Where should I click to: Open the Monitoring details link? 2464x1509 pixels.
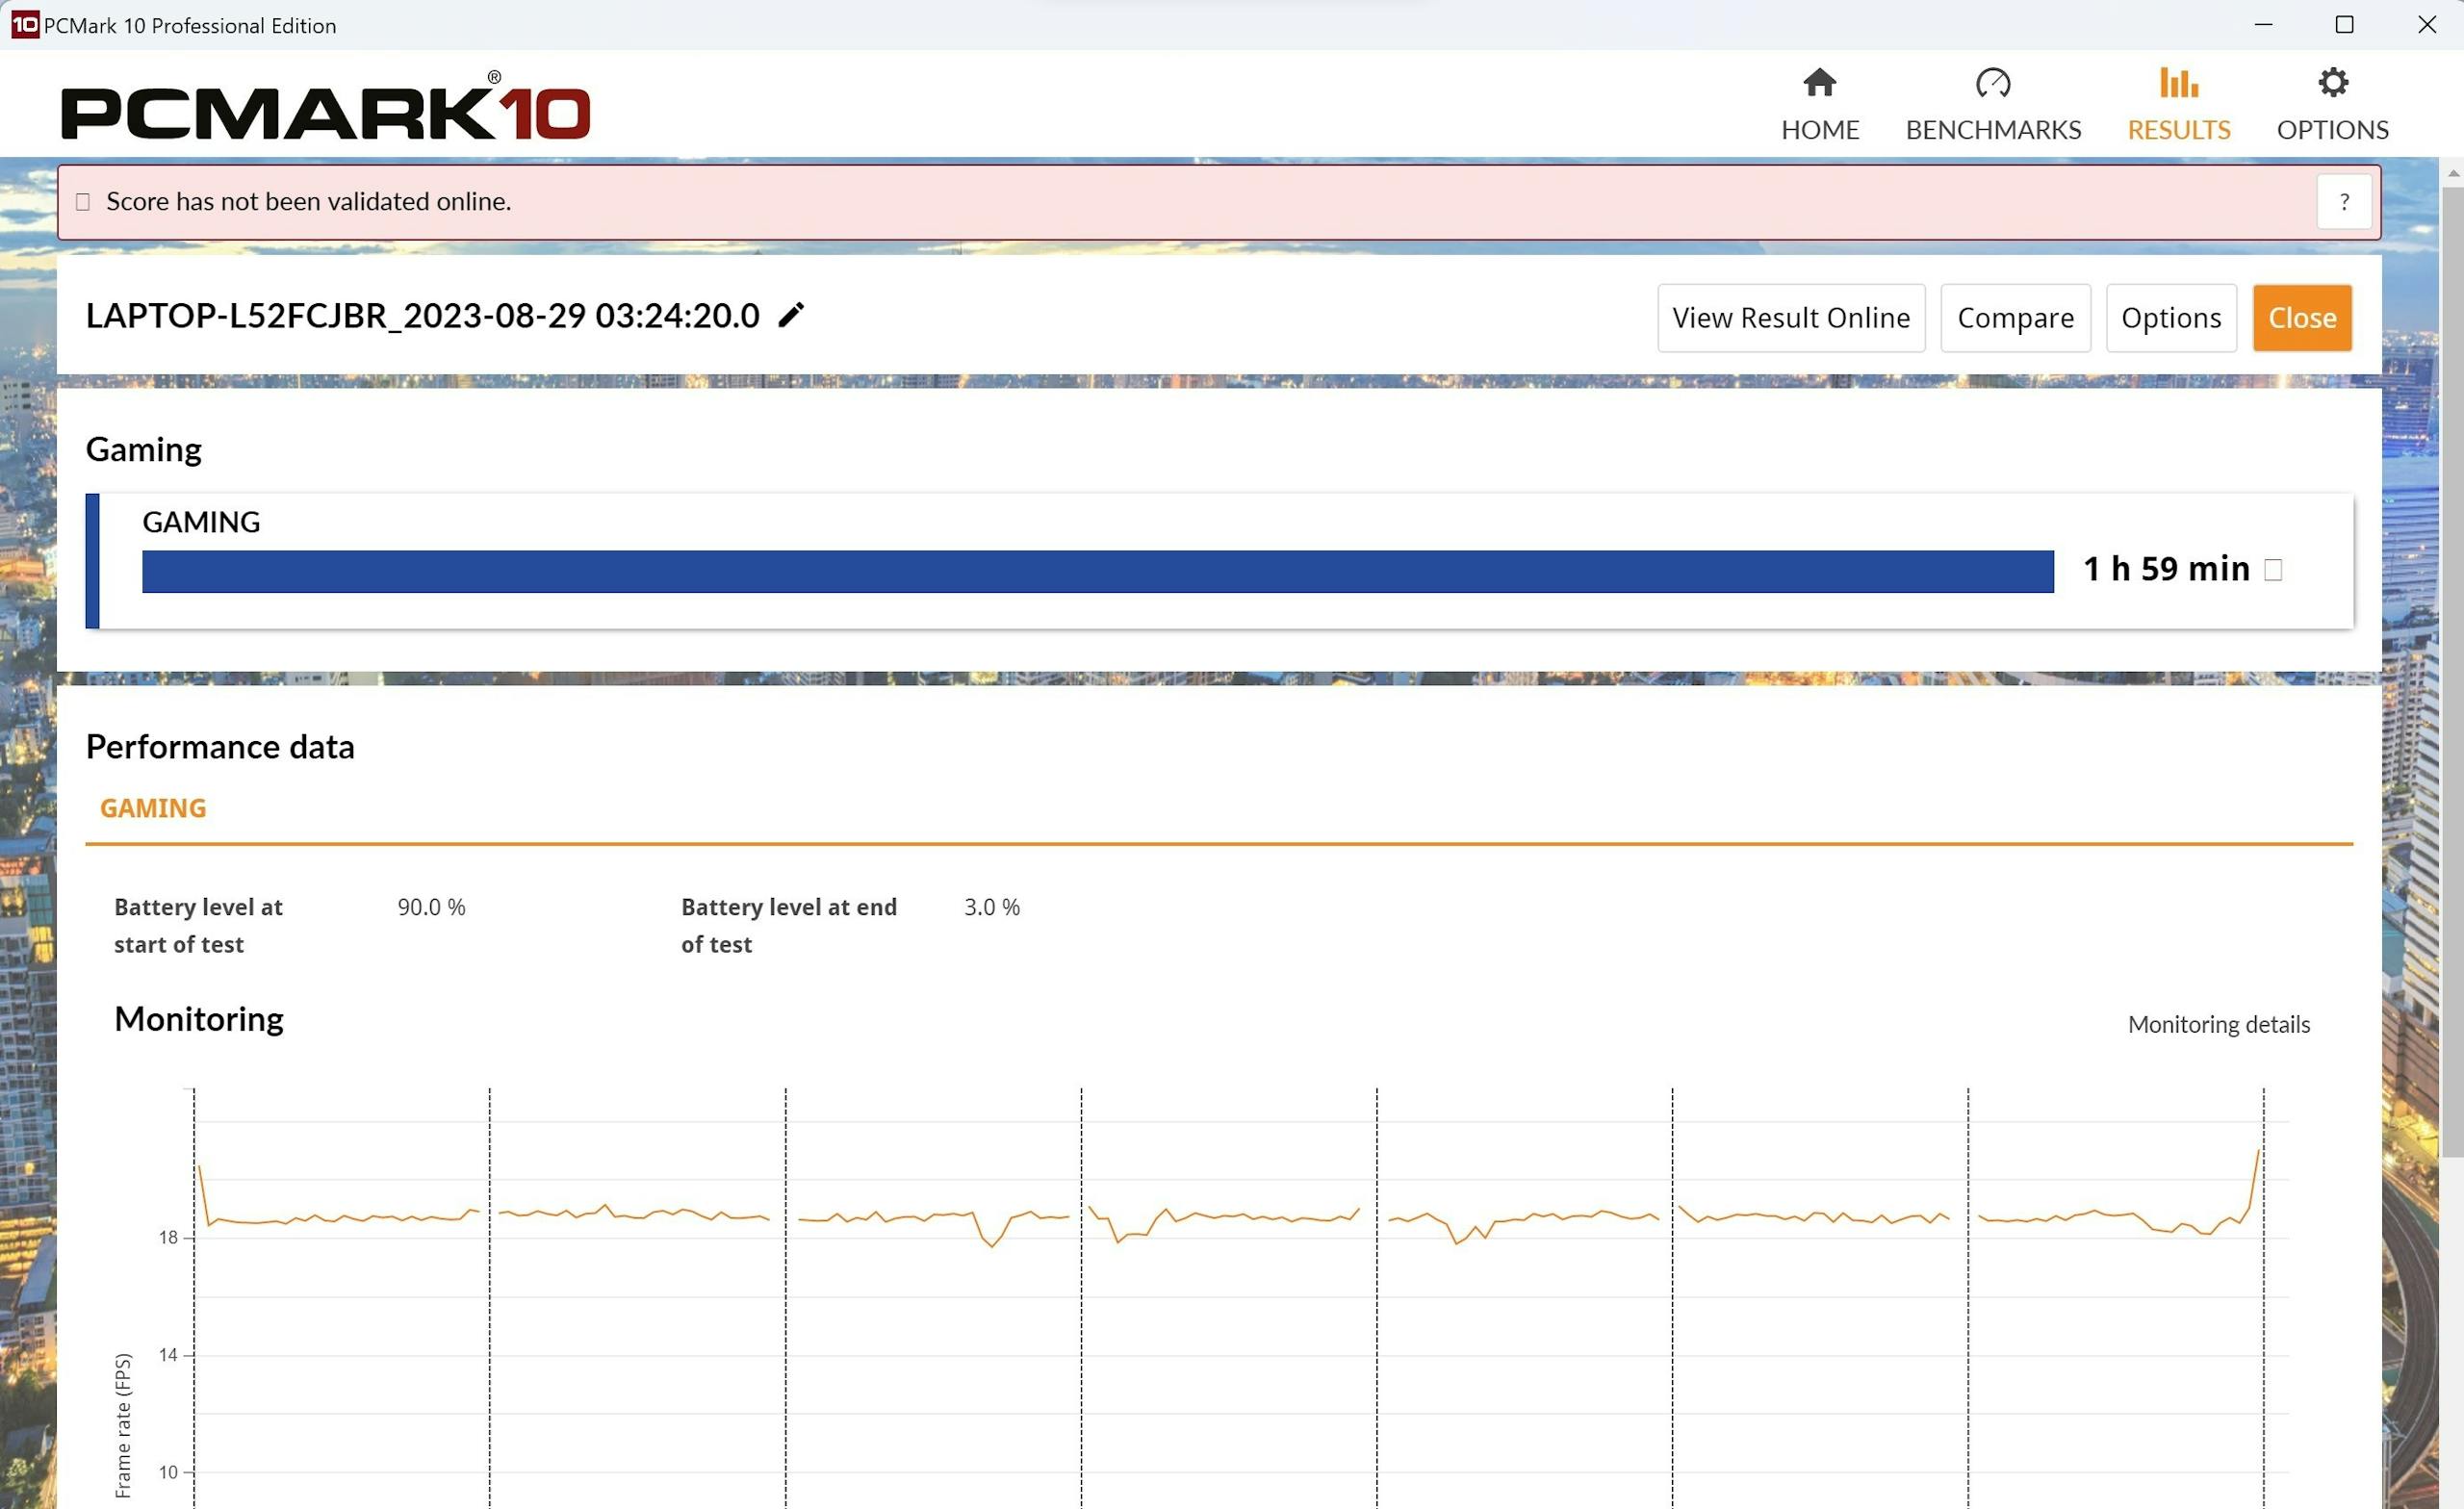2218,1024
